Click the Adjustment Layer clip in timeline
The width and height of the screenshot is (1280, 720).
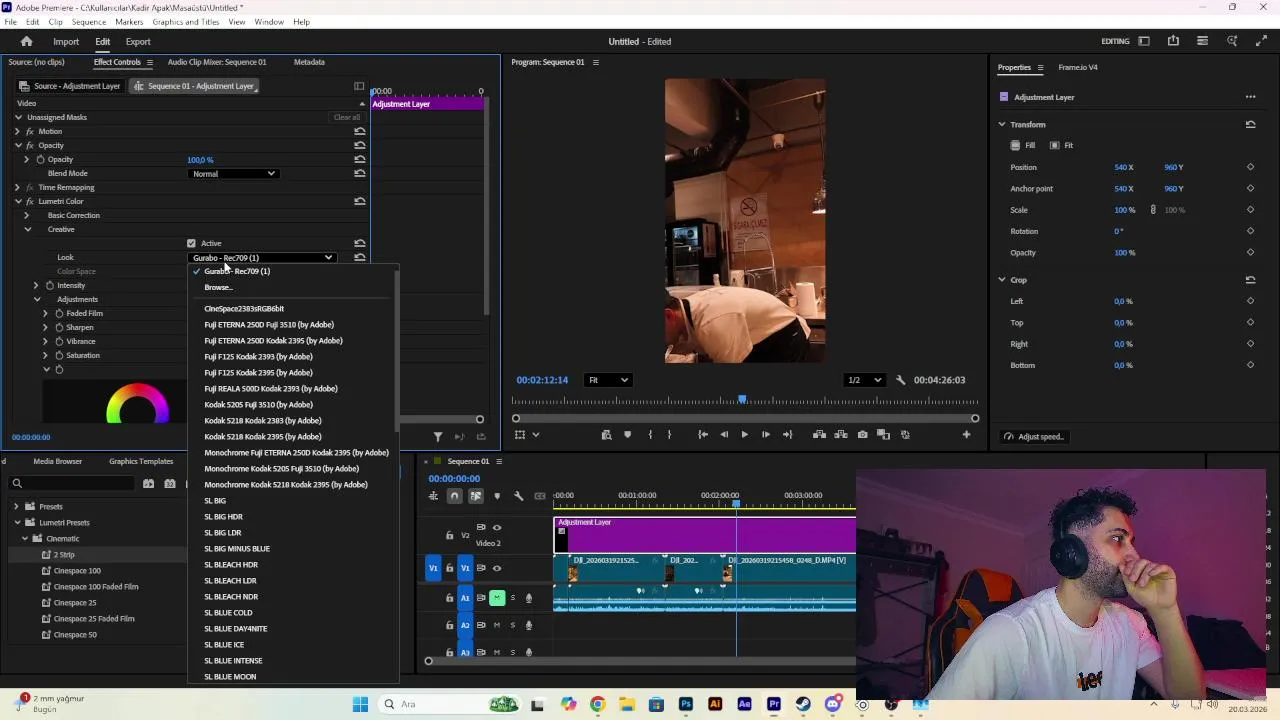pyautogui.click(x=705, y=535)
